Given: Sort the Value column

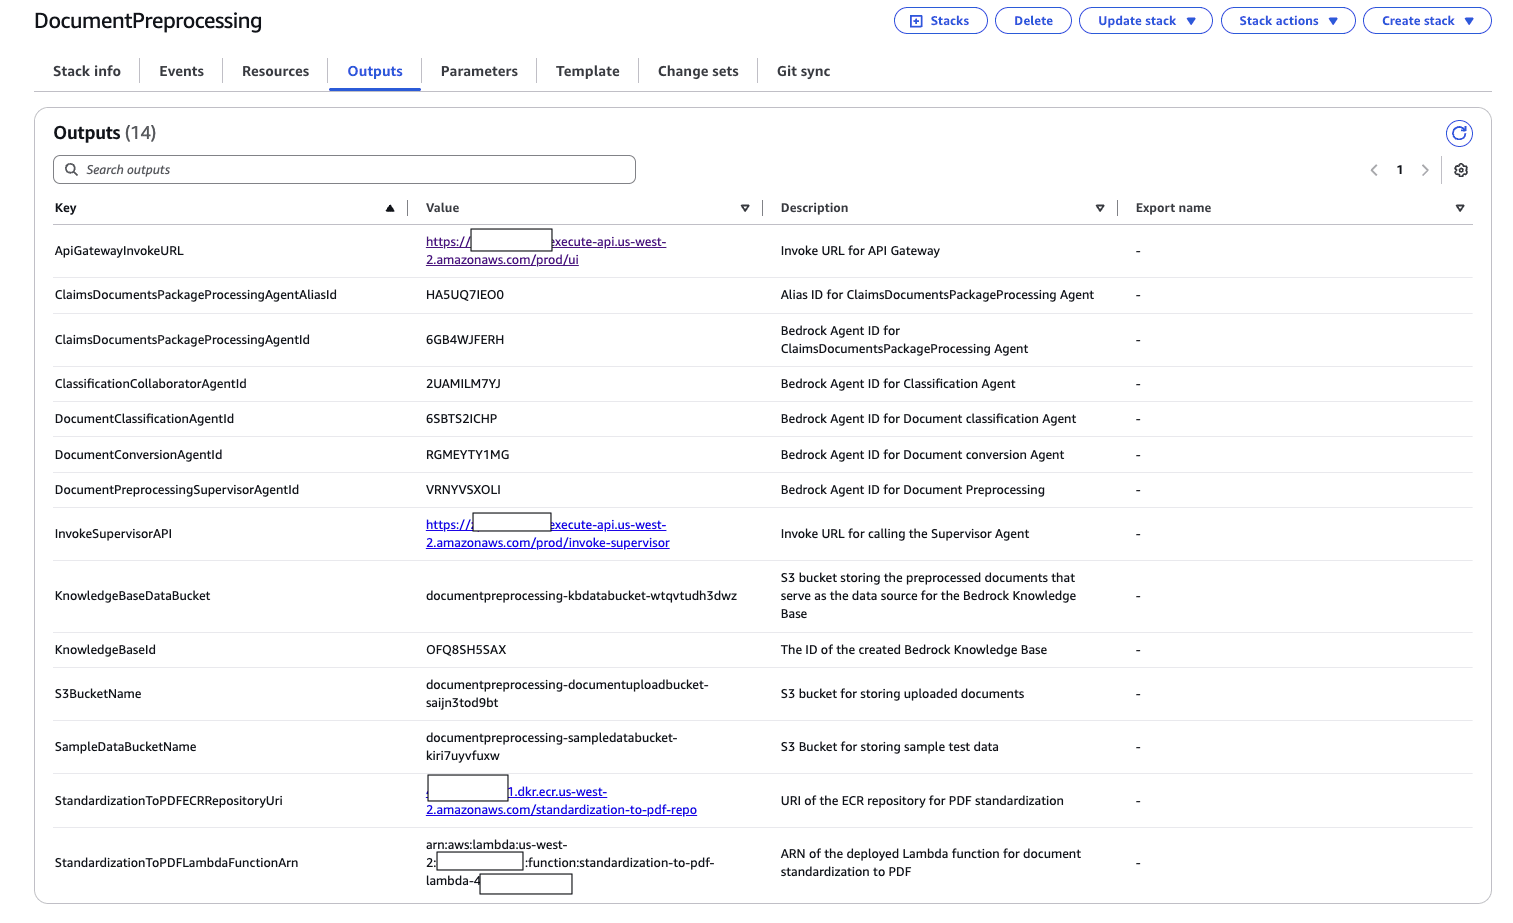Looking at the screenshot, I should (x=745, y=208).
